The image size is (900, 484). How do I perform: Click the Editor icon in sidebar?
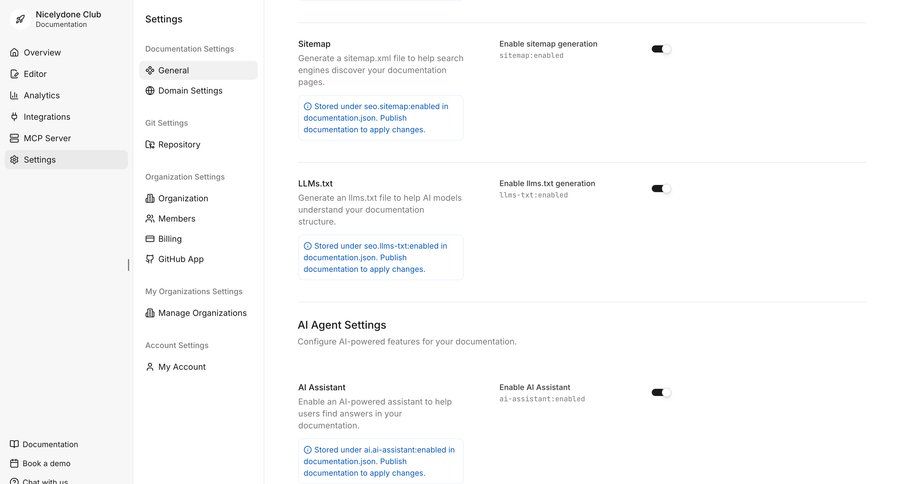[14, 74]
